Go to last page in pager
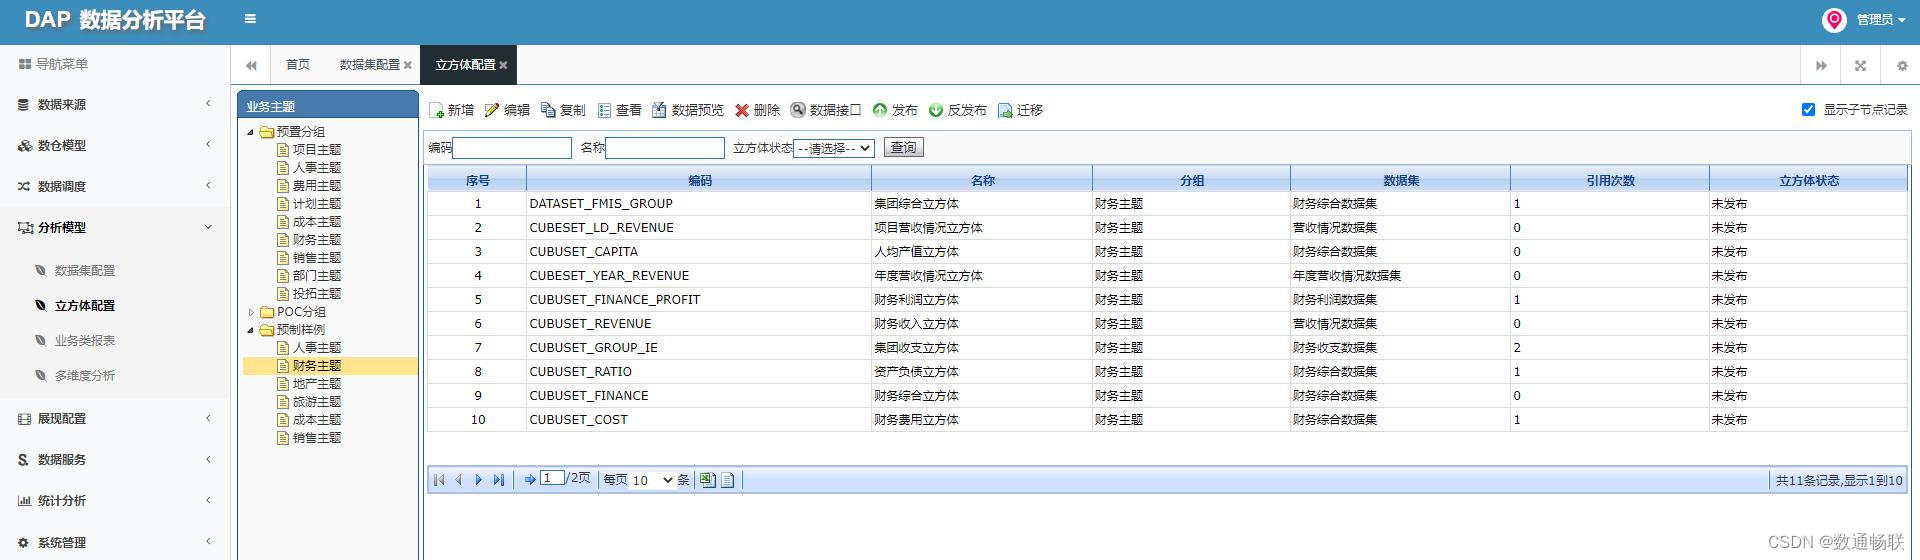Image resolution: width=1920 pixels, height=560 pixels. point(499,480)
